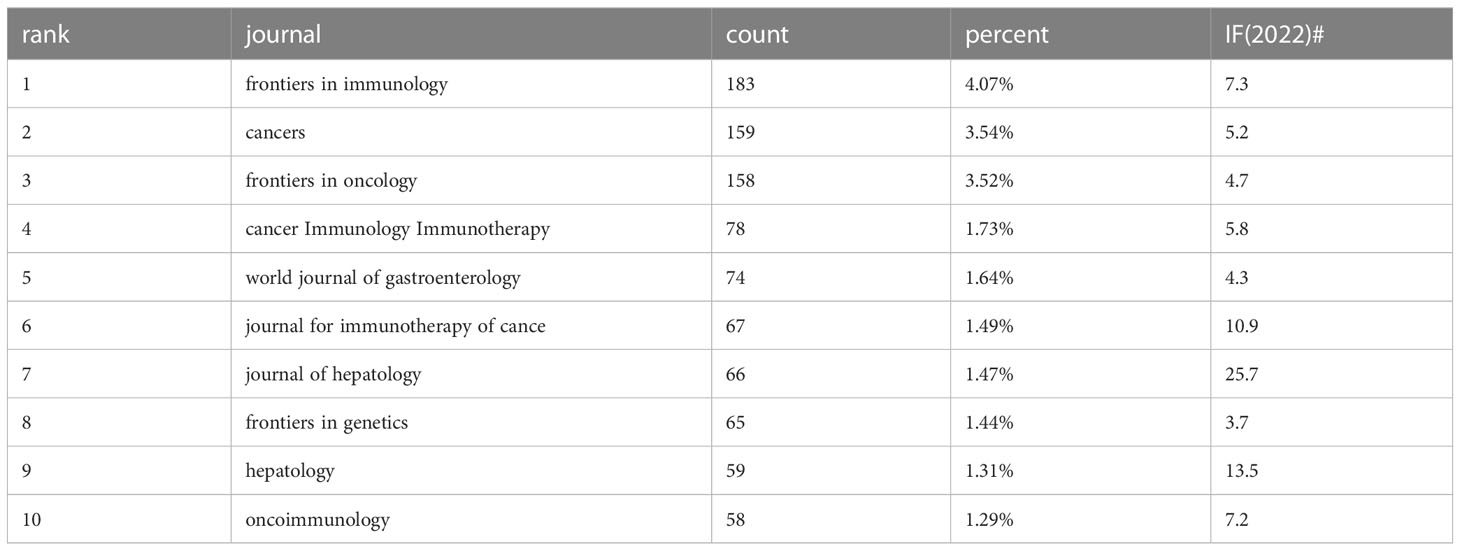Click the percent value 4.07%
The image size is (1460, 551).
(x=989, y=85)
